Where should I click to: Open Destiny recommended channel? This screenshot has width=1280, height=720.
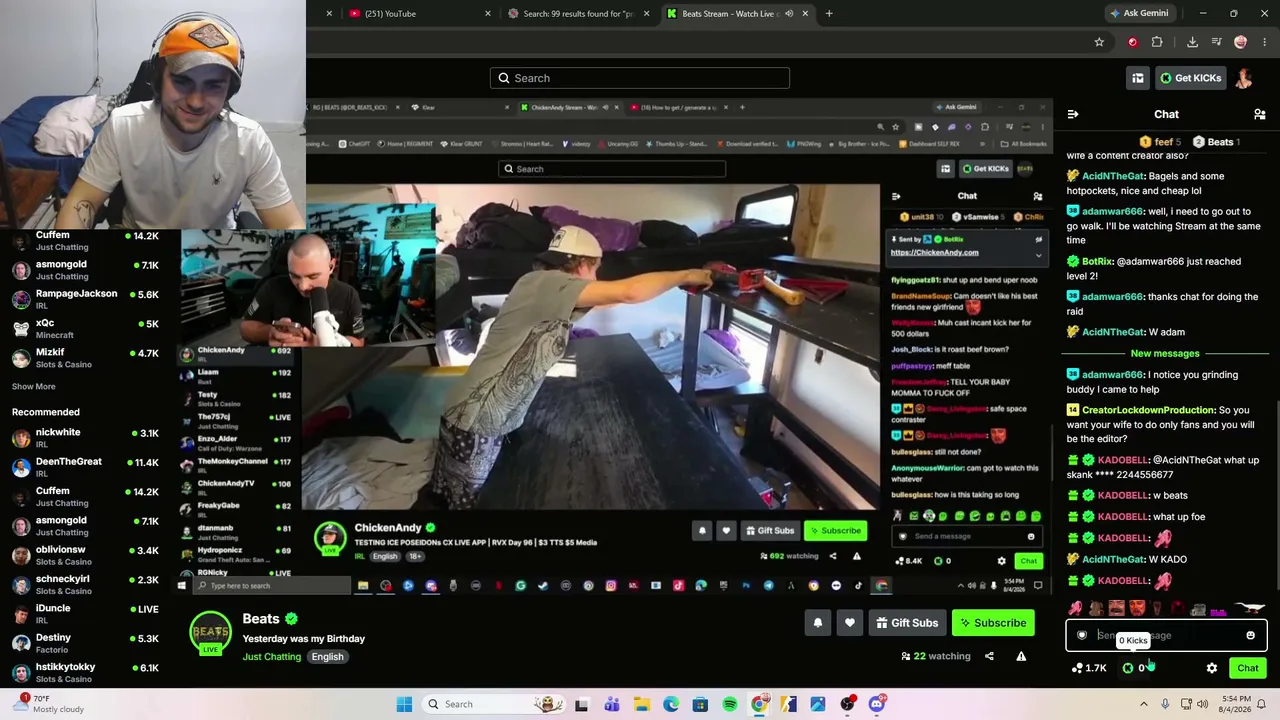click(85, 643)
